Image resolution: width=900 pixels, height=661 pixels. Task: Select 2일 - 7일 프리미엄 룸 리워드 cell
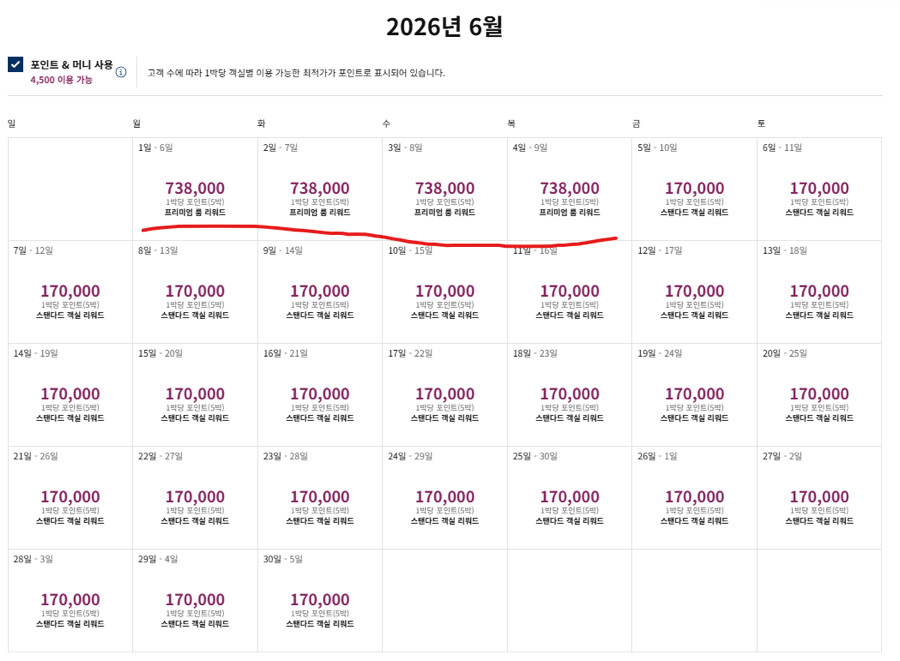[320, 189]
